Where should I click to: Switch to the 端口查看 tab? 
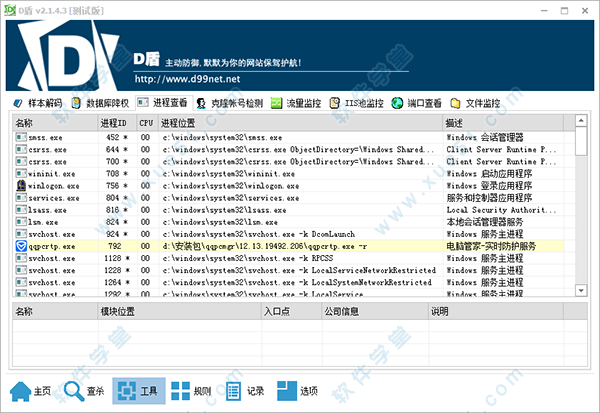417,103
